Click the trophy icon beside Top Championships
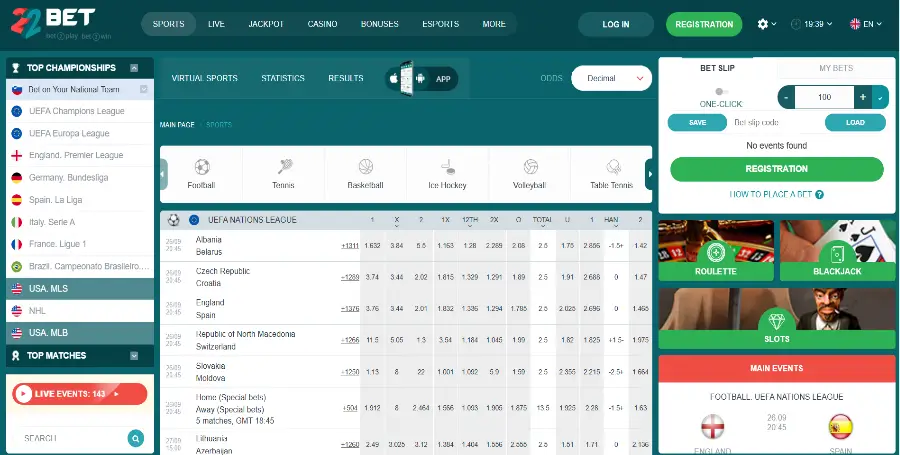This screenshot has height=455, width=900. 15,68
